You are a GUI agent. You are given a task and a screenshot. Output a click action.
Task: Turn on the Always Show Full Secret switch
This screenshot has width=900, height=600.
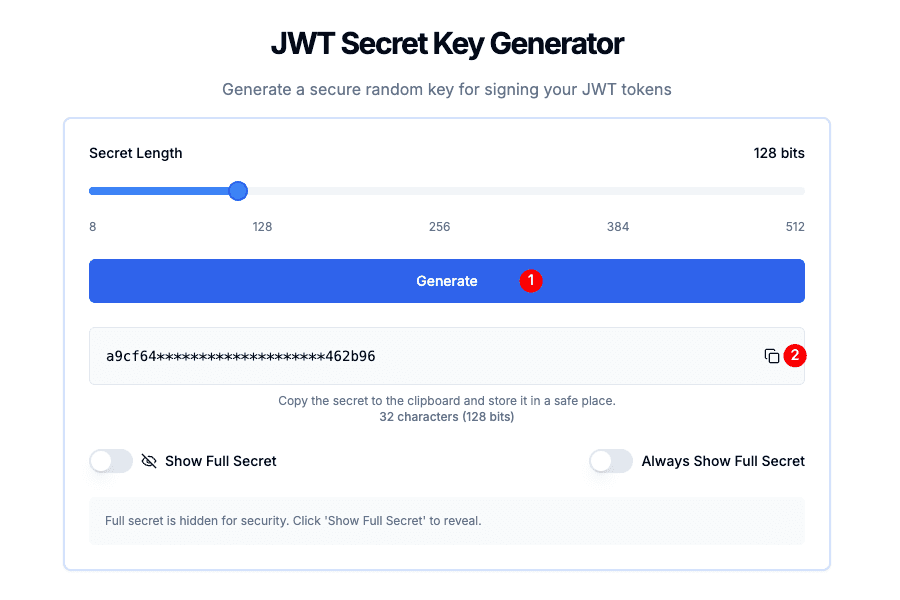611,461
